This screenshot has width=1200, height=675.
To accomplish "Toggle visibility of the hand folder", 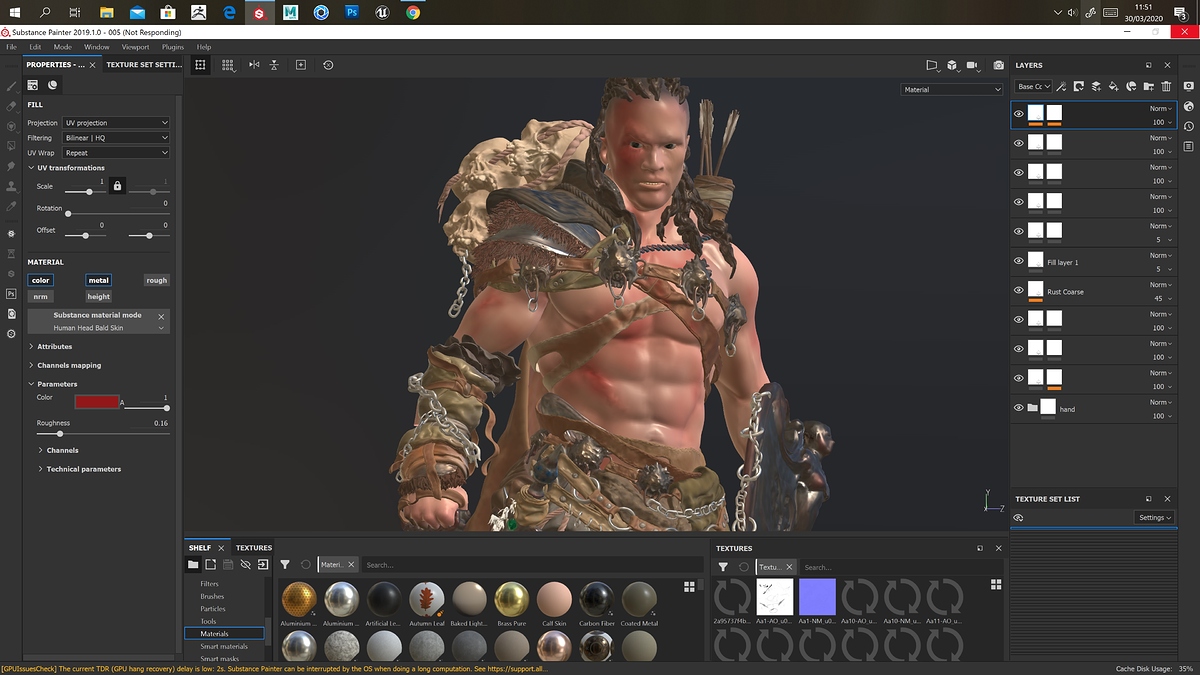I will [1019, 408].
